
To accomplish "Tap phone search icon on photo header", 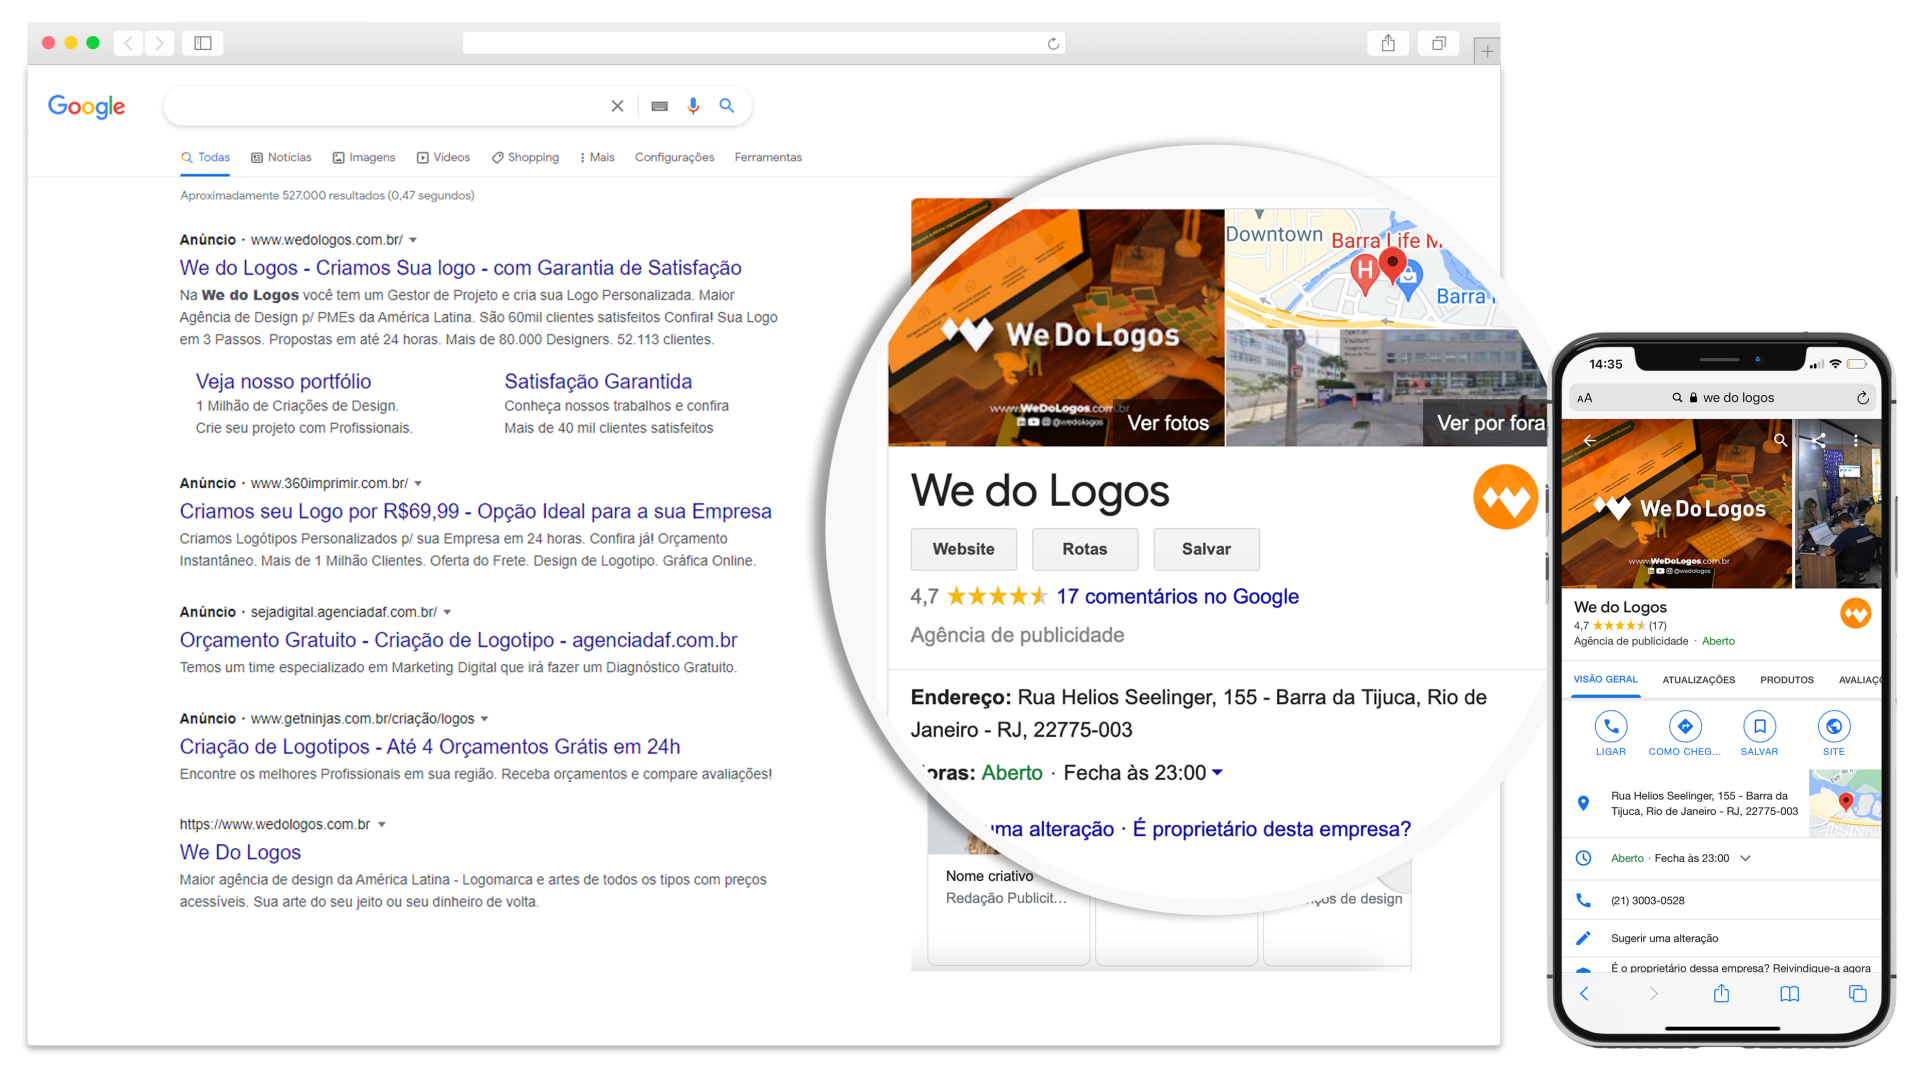I will click(1780, 440).
